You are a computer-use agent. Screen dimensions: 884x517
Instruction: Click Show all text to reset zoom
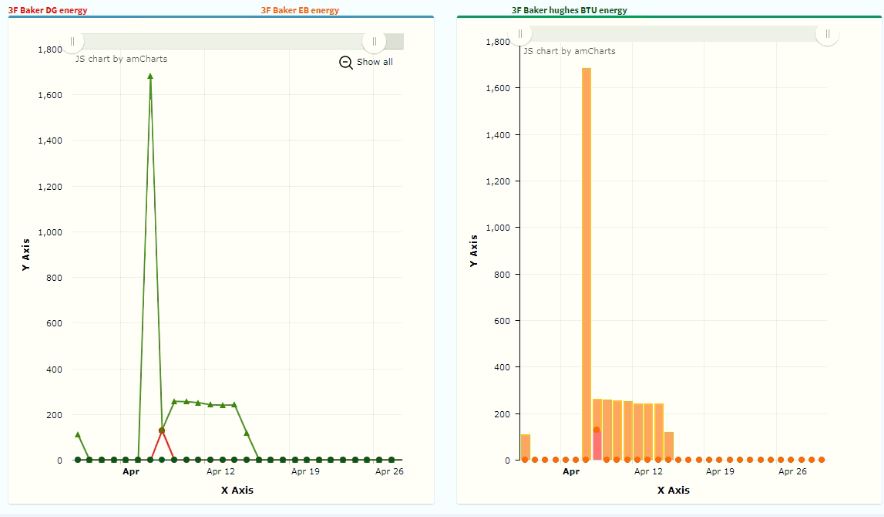tap(375, 62)
